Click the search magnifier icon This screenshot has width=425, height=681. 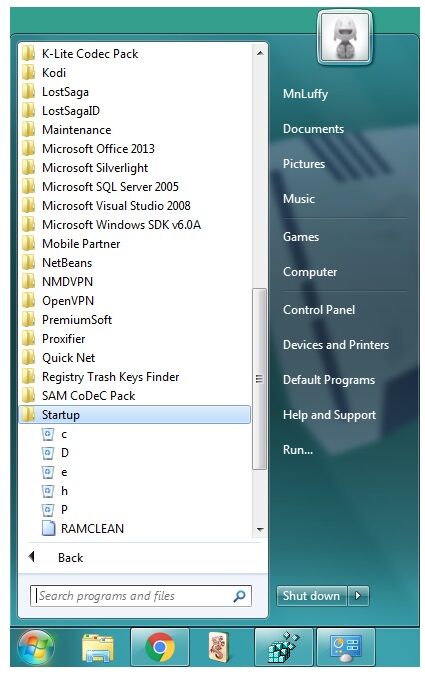pos(239,596)
